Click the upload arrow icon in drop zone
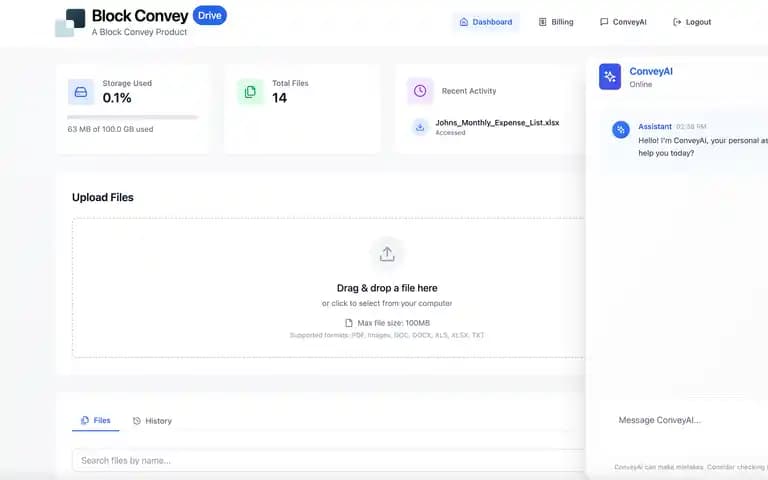Screen dimensions: 768x480 (x=387, y=254)
